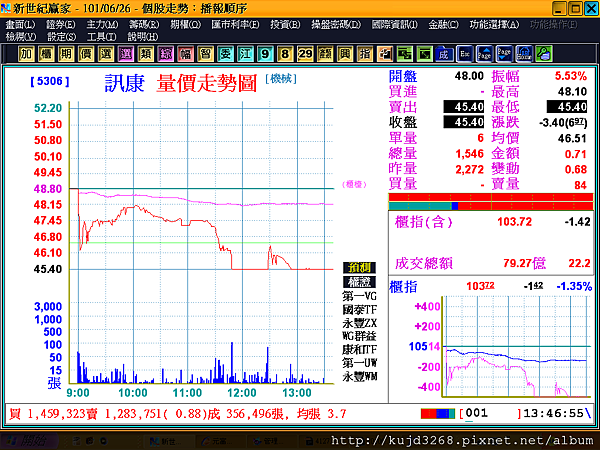
Task: Select warrant WG群益 in list
Action: 359,336
